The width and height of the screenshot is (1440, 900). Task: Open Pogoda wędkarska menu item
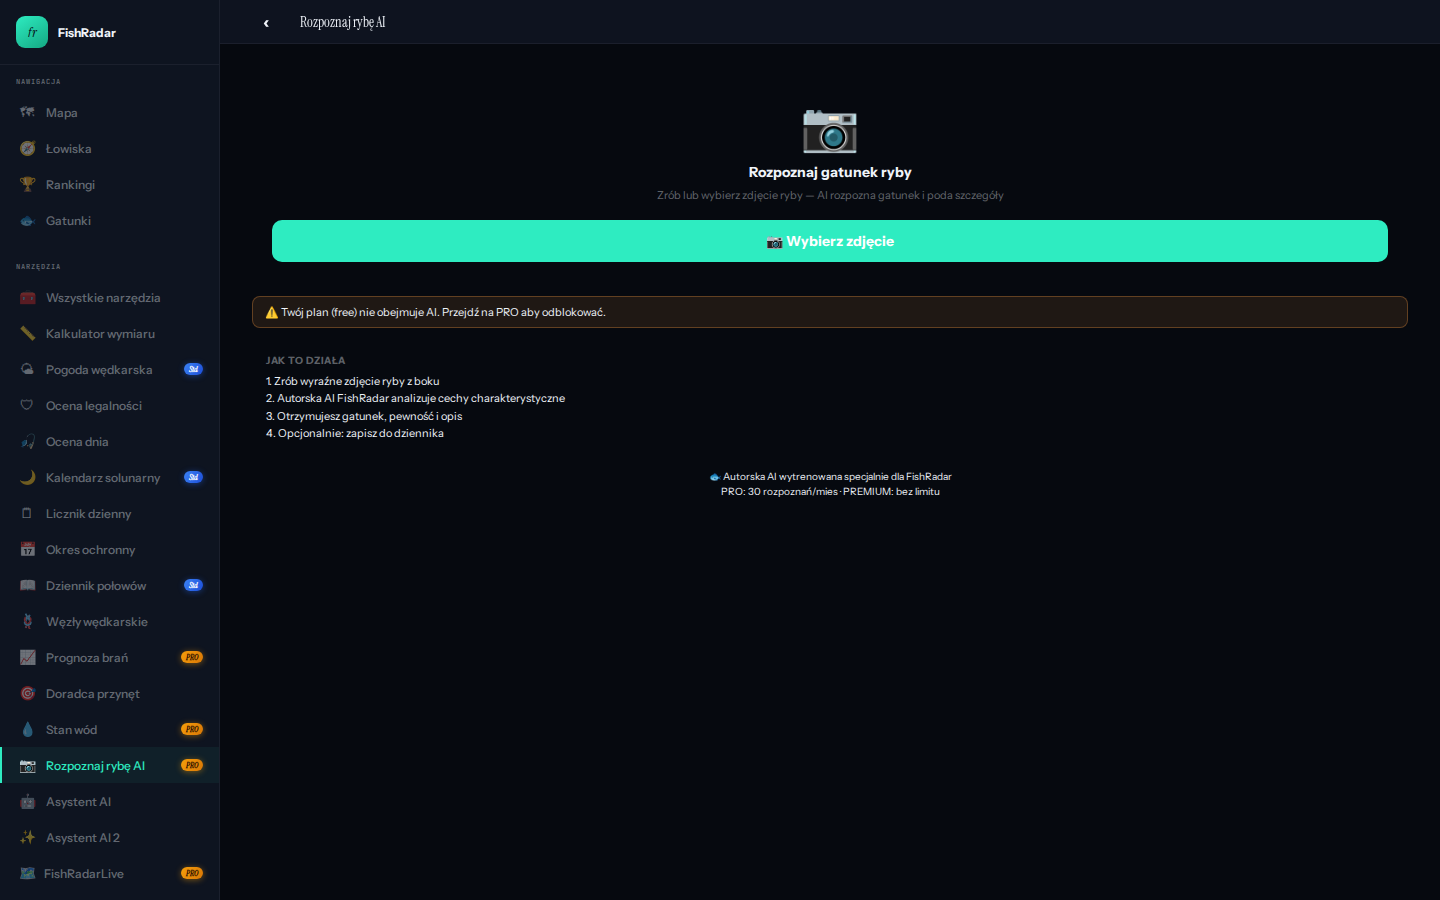(99, 370)
